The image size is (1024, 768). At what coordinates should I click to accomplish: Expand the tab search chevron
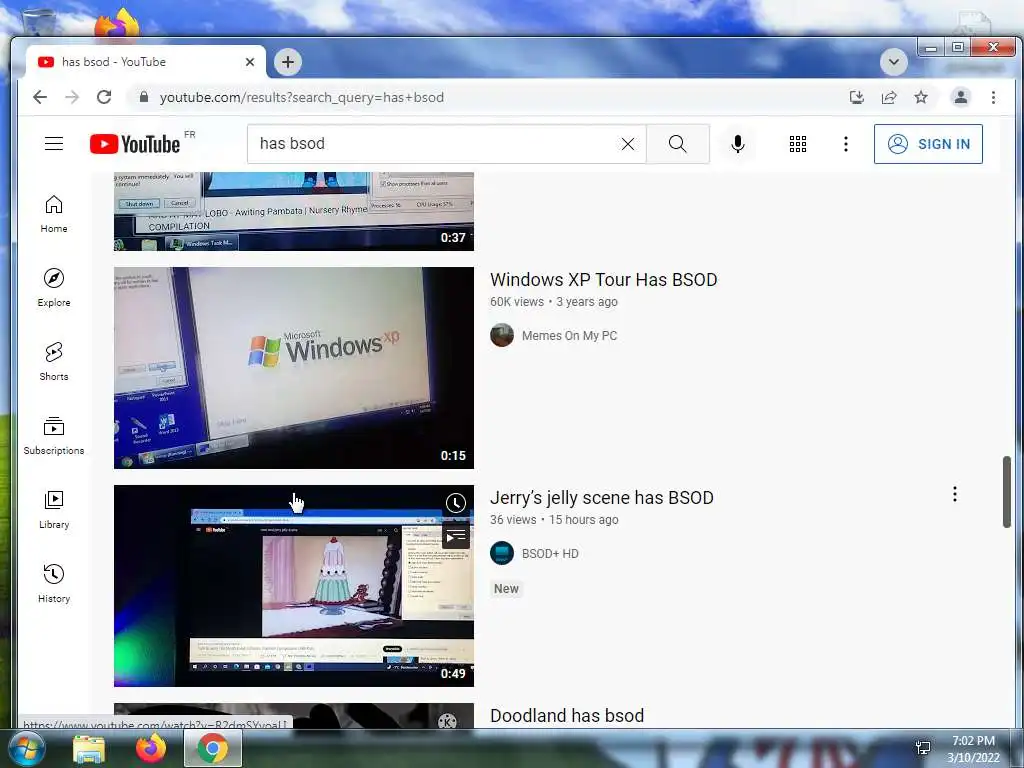(x=893, y=62)
